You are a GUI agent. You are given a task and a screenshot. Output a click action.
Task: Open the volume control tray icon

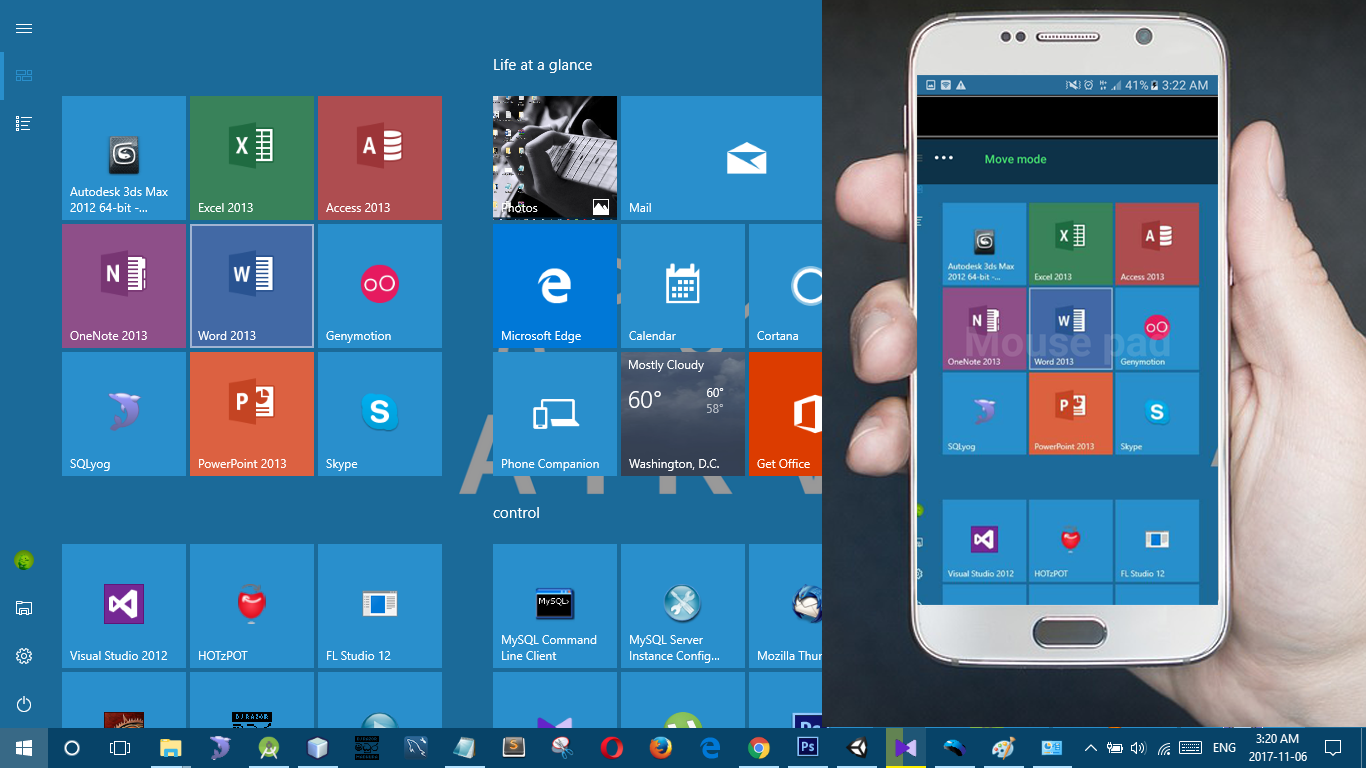coord(1138,748)
